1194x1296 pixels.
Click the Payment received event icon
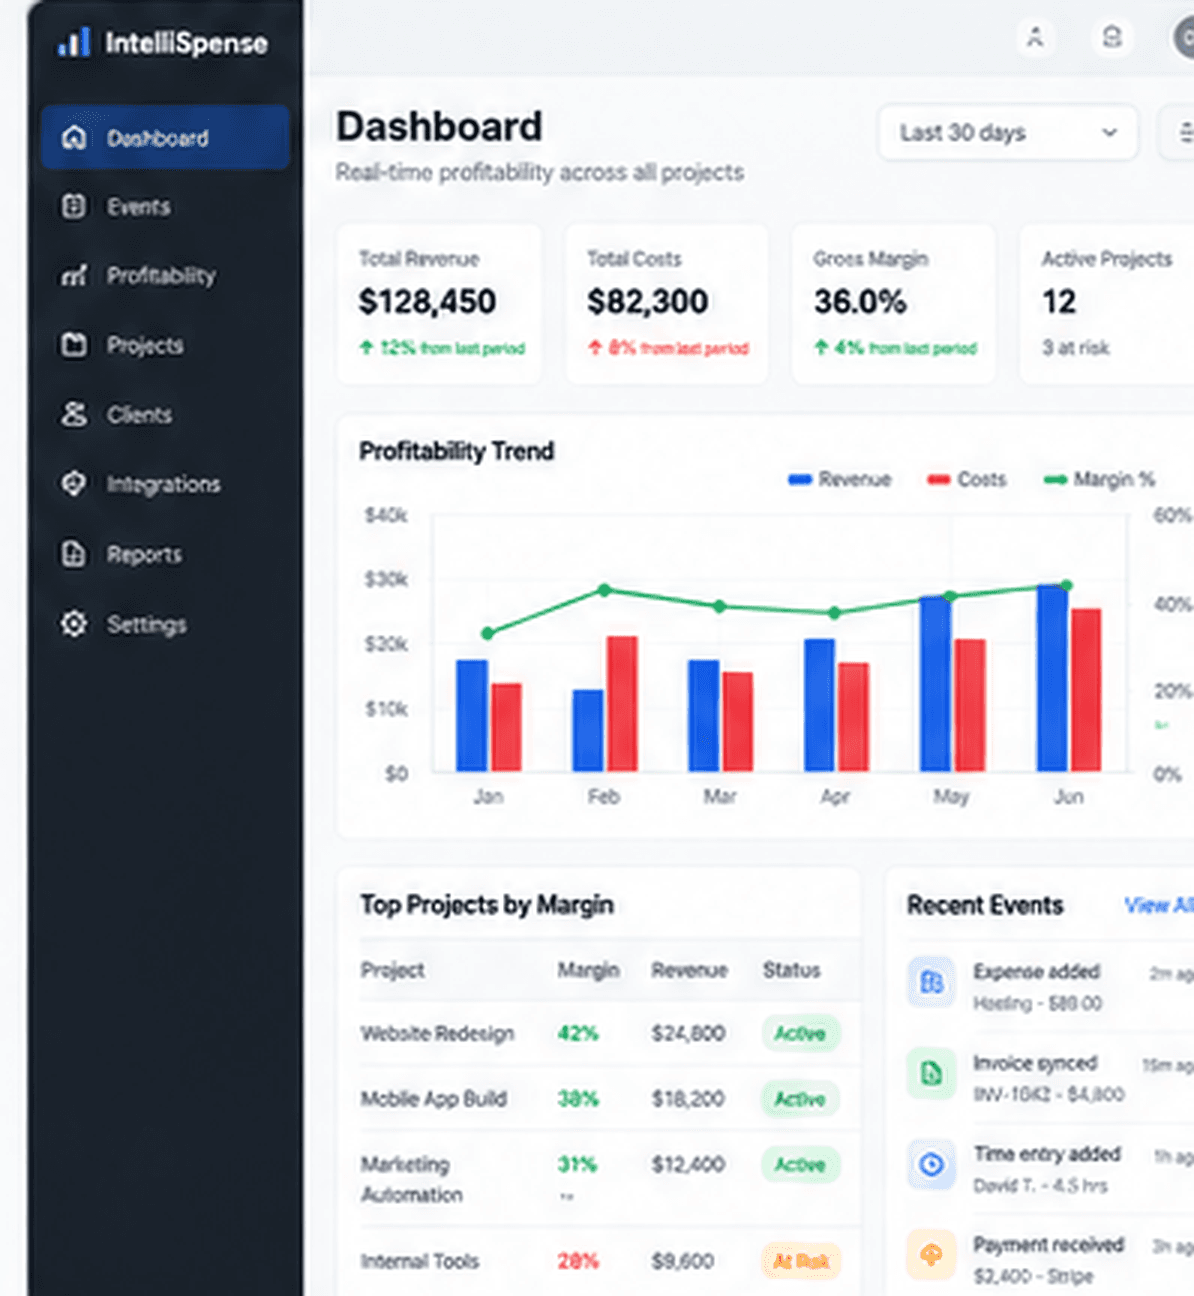931,1255
